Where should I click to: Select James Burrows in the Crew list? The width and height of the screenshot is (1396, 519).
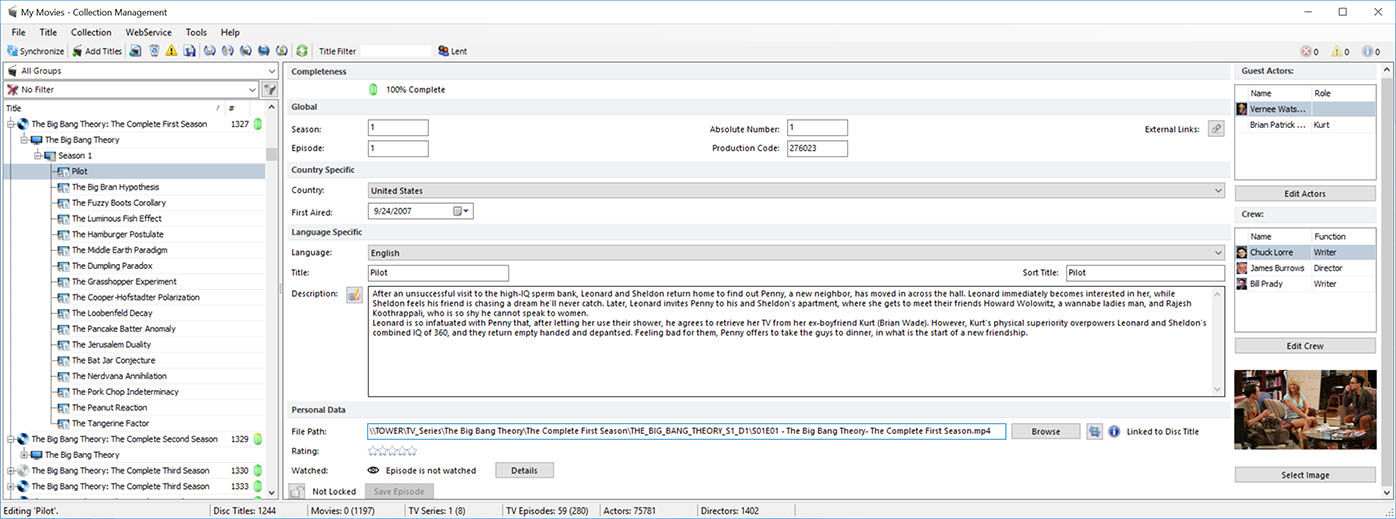tap(1303, 268)
